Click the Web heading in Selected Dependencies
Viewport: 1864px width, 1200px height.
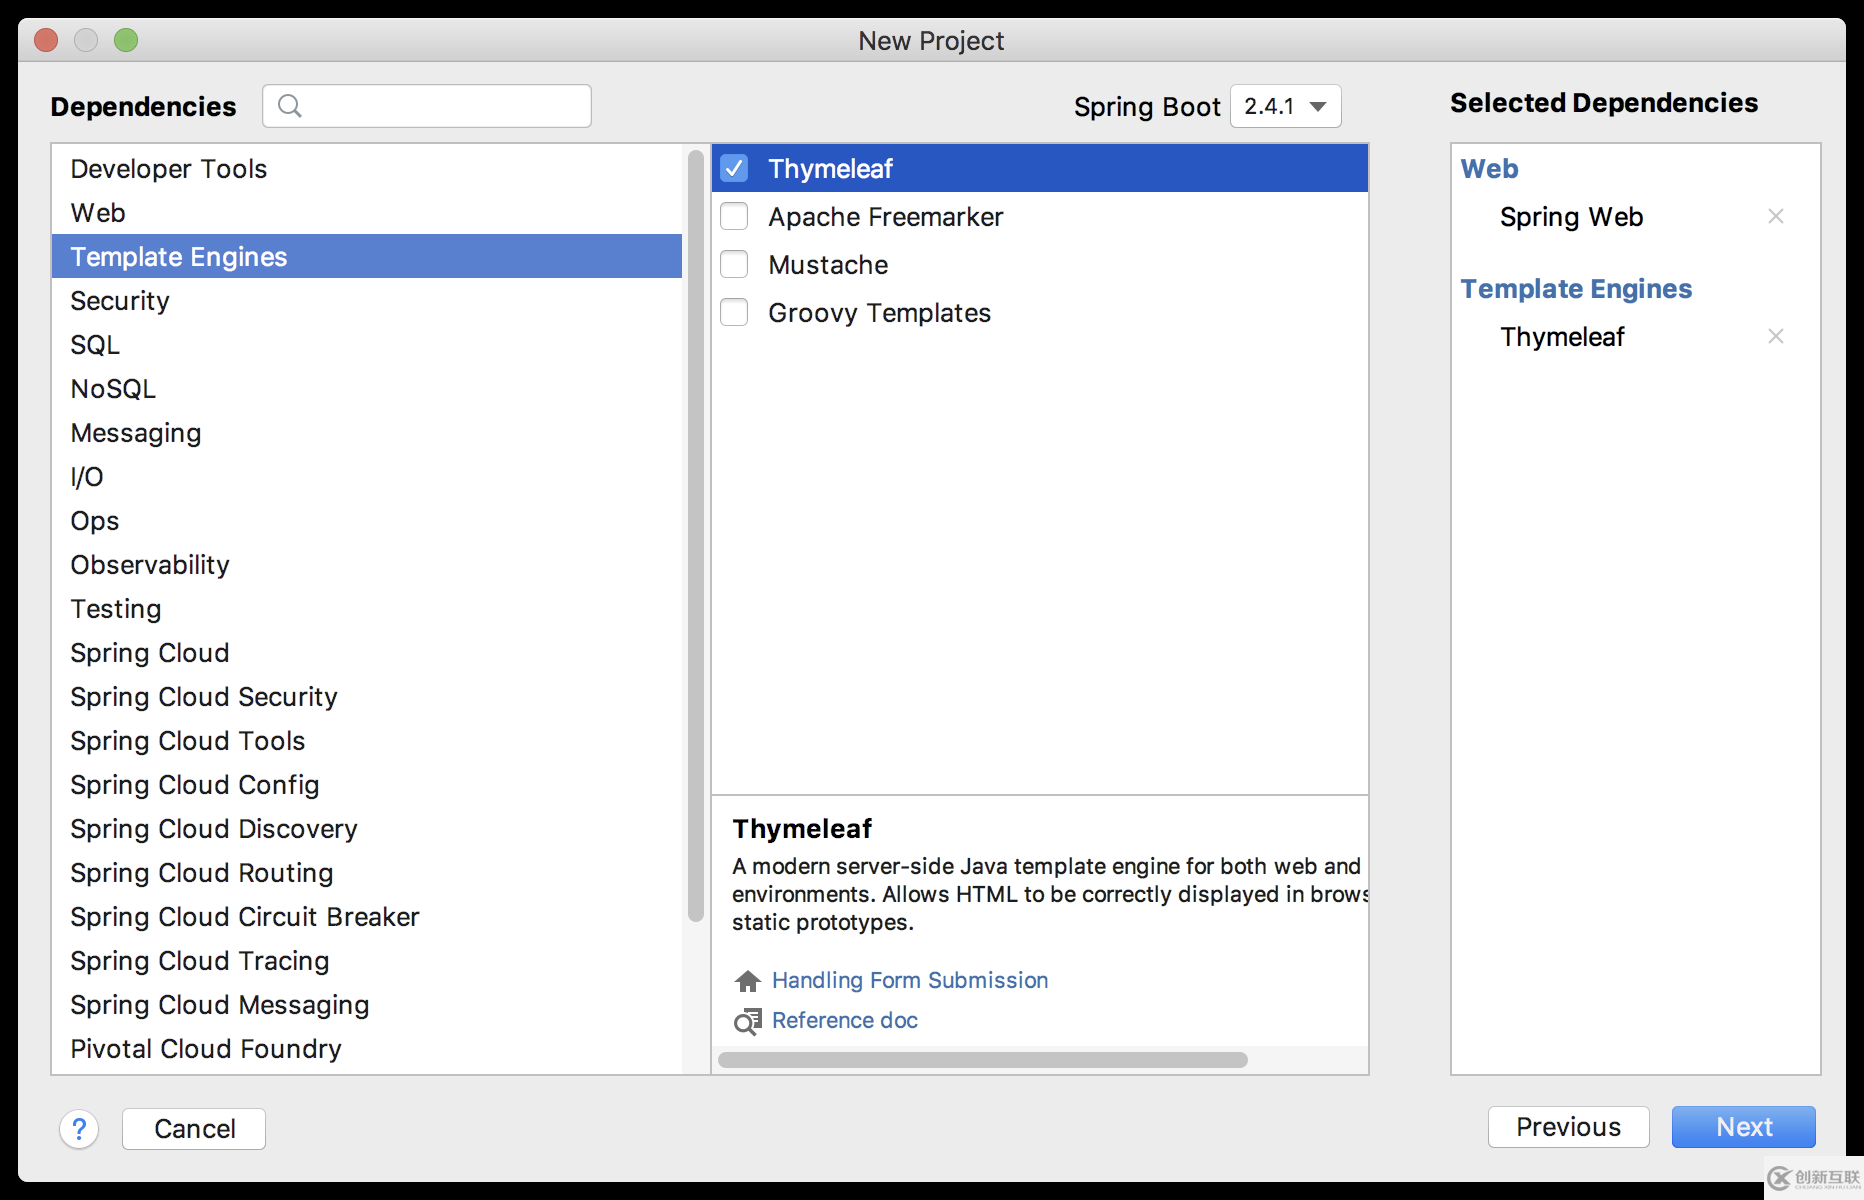pyautogui.click(x=1489, y=169)
